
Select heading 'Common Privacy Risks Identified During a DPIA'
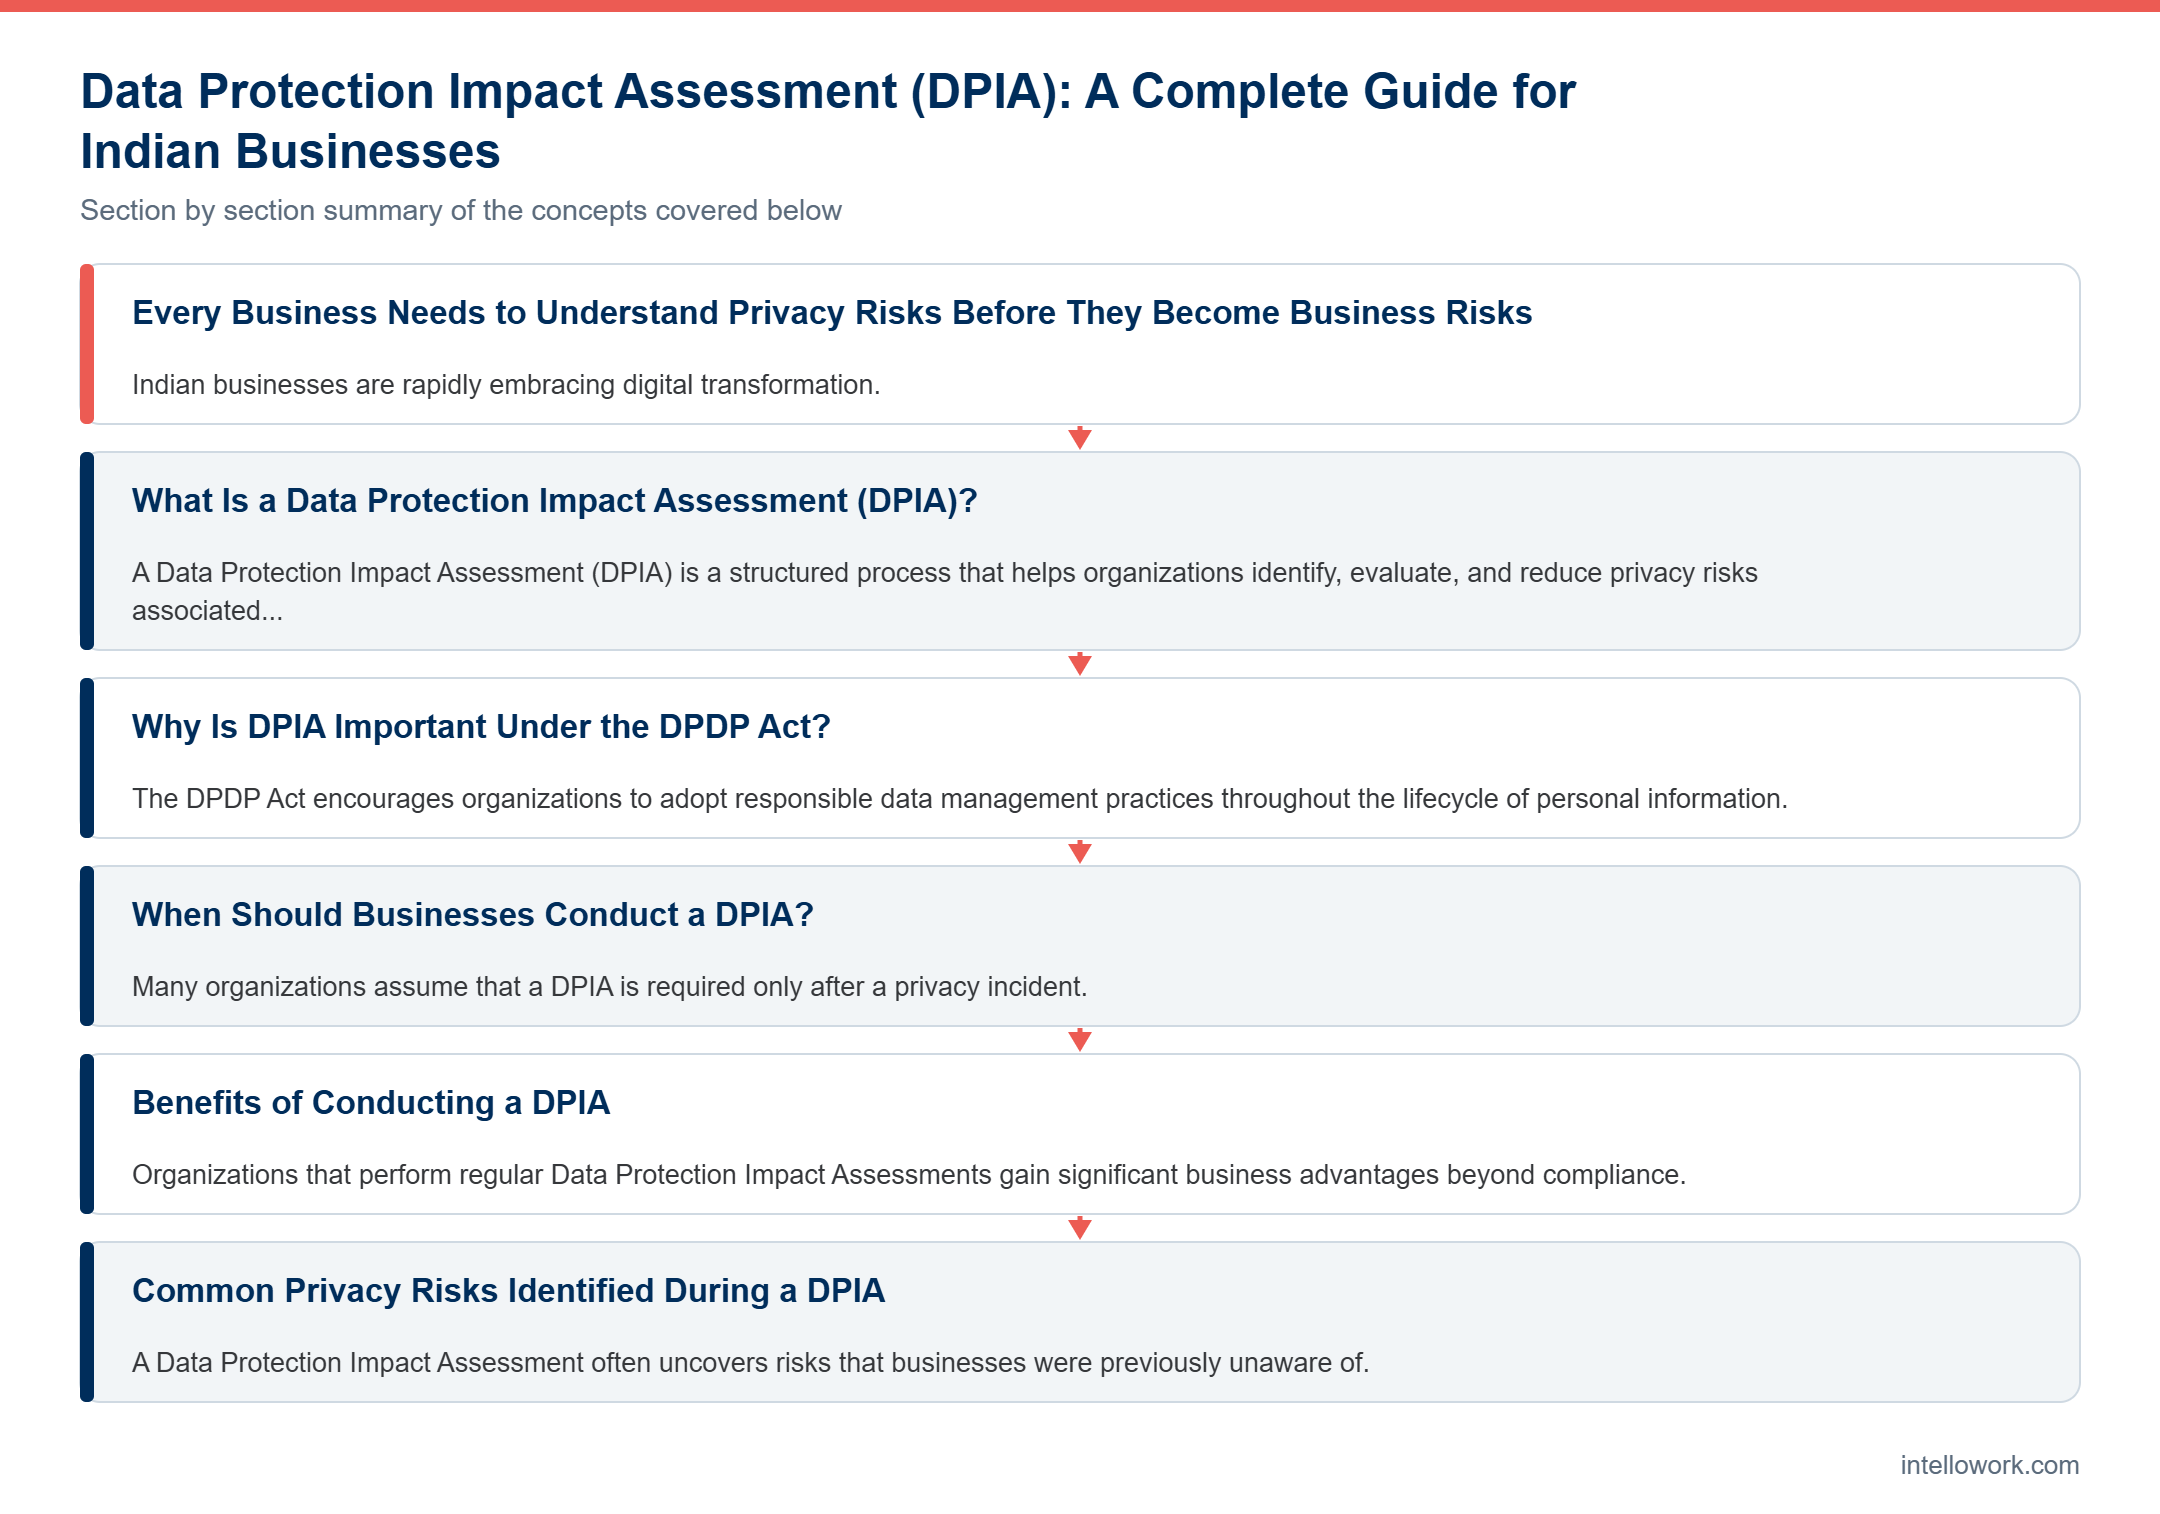click(x=509, y=1291)
